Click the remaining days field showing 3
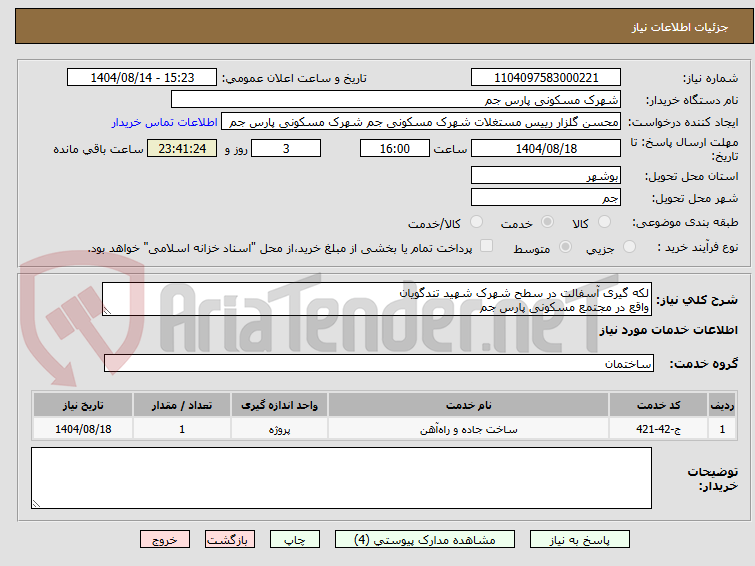This screenshot has width=755, height=566. coord(286,148)
